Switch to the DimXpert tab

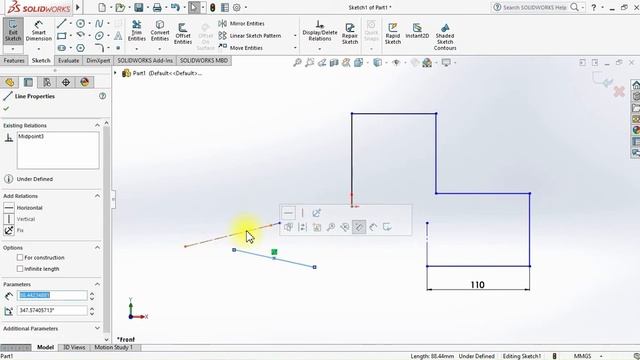click(98, 60)
